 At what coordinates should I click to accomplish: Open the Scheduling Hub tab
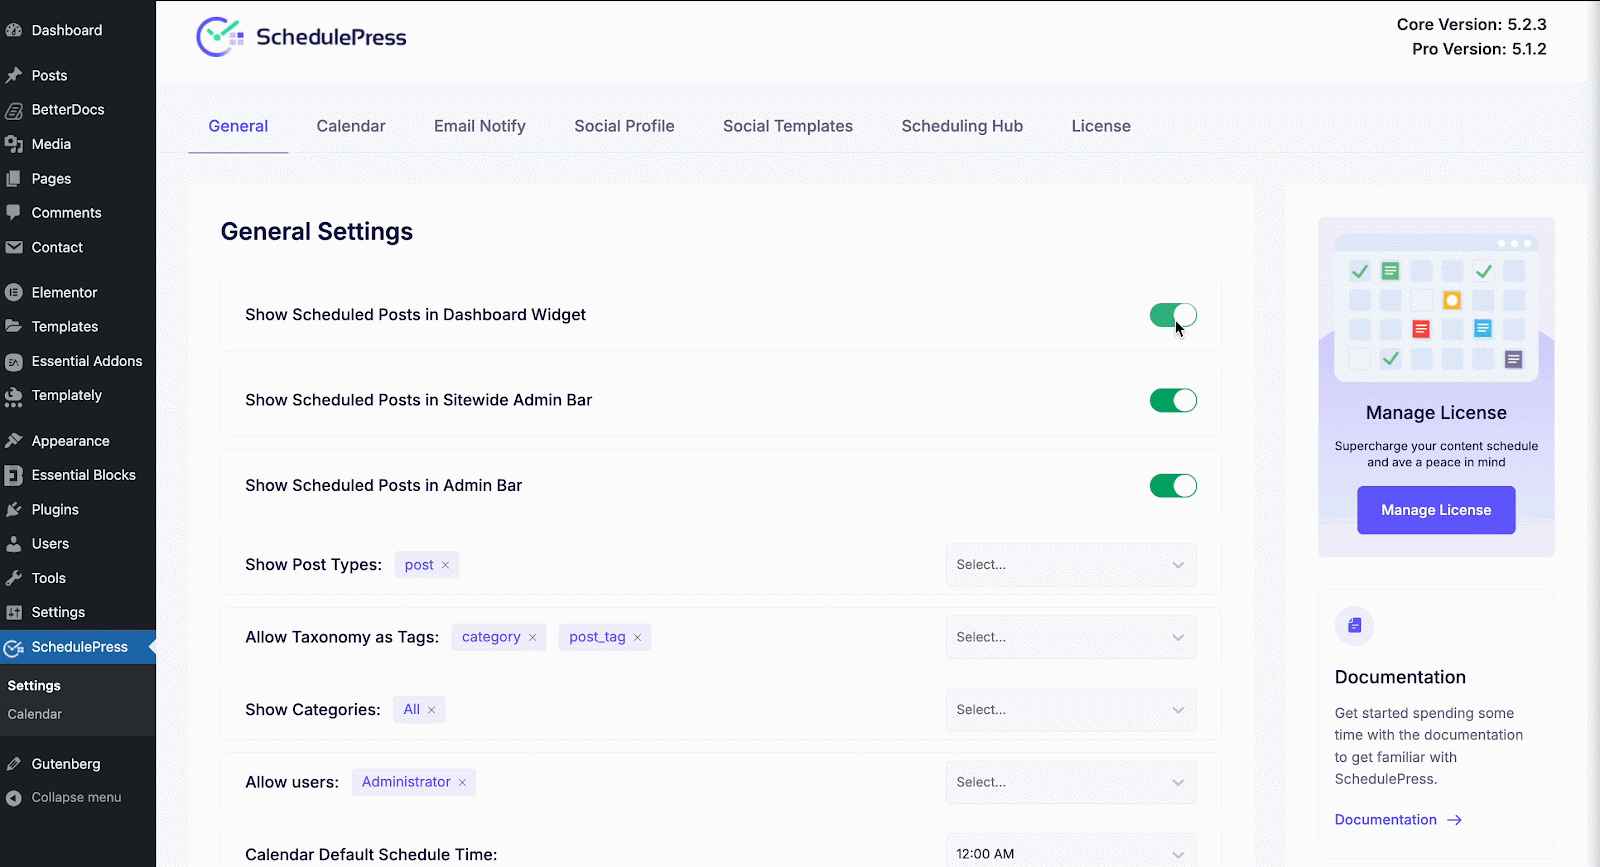click(962, 126)
